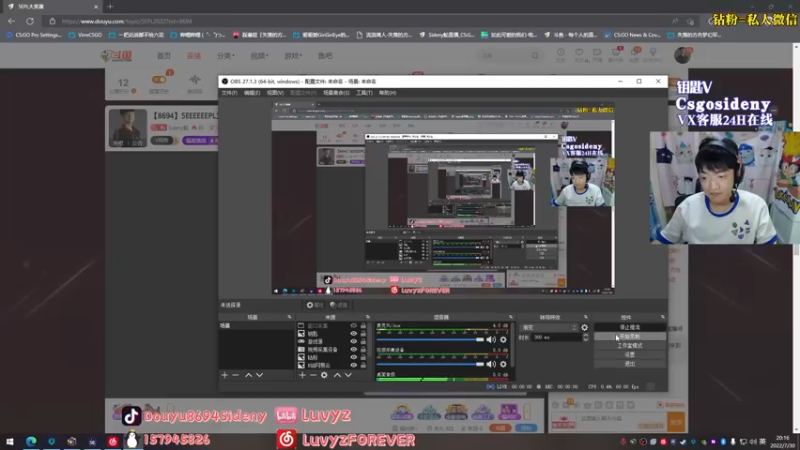Open the Windows Start menu
This screenshot has height=450, width=800.
tap(10, 441)
